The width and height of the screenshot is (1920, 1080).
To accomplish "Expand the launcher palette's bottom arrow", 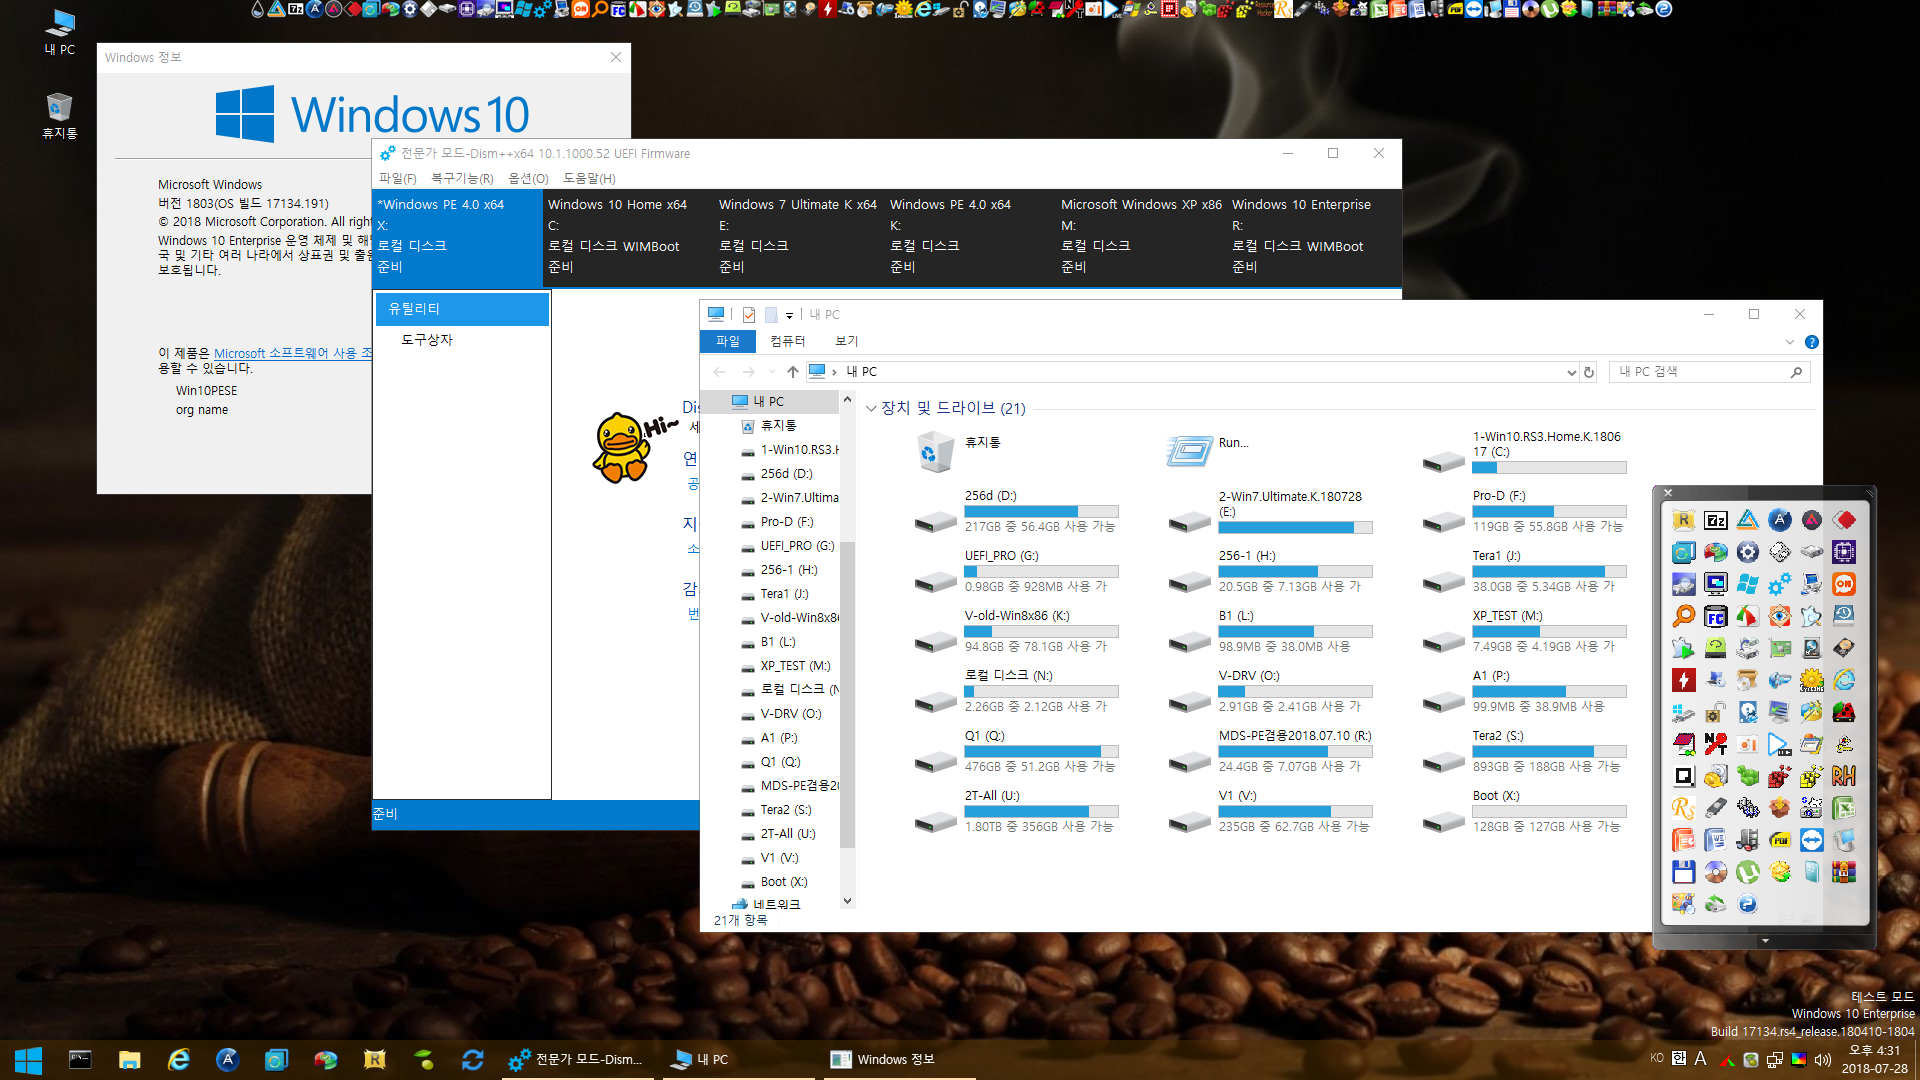I will coord(1765,941).
